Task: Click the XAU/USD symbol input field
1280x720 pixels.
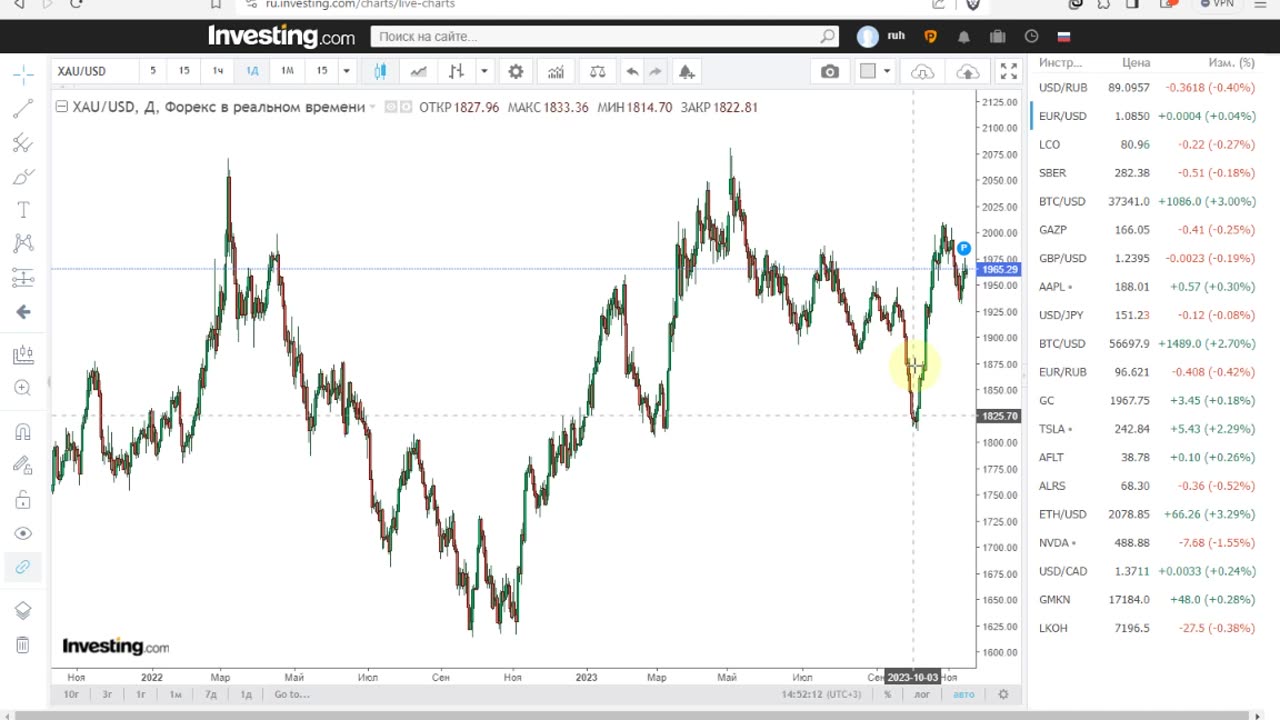Action: [x=93, y=71]
